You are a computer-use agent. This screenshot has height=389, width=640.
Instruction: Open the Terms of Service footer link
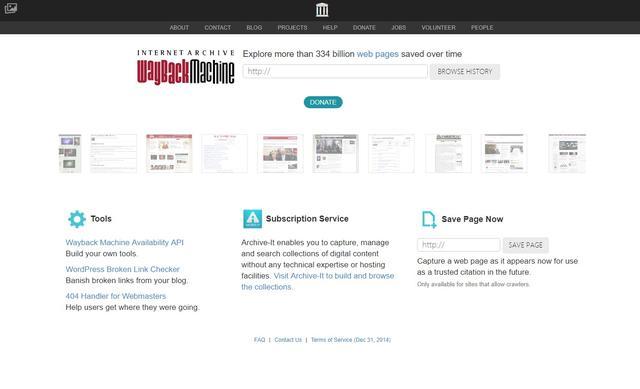pyautogui.click(x=351, y=340)
